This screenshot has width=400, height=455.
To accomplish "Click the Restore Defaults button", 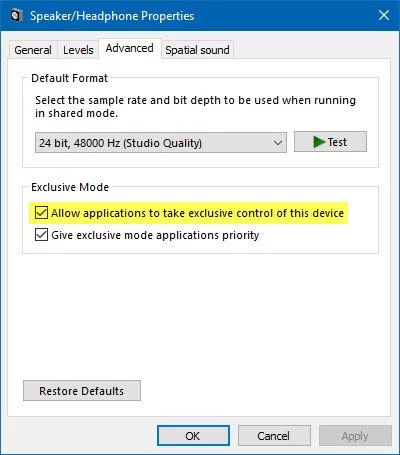I will point(82,391).
